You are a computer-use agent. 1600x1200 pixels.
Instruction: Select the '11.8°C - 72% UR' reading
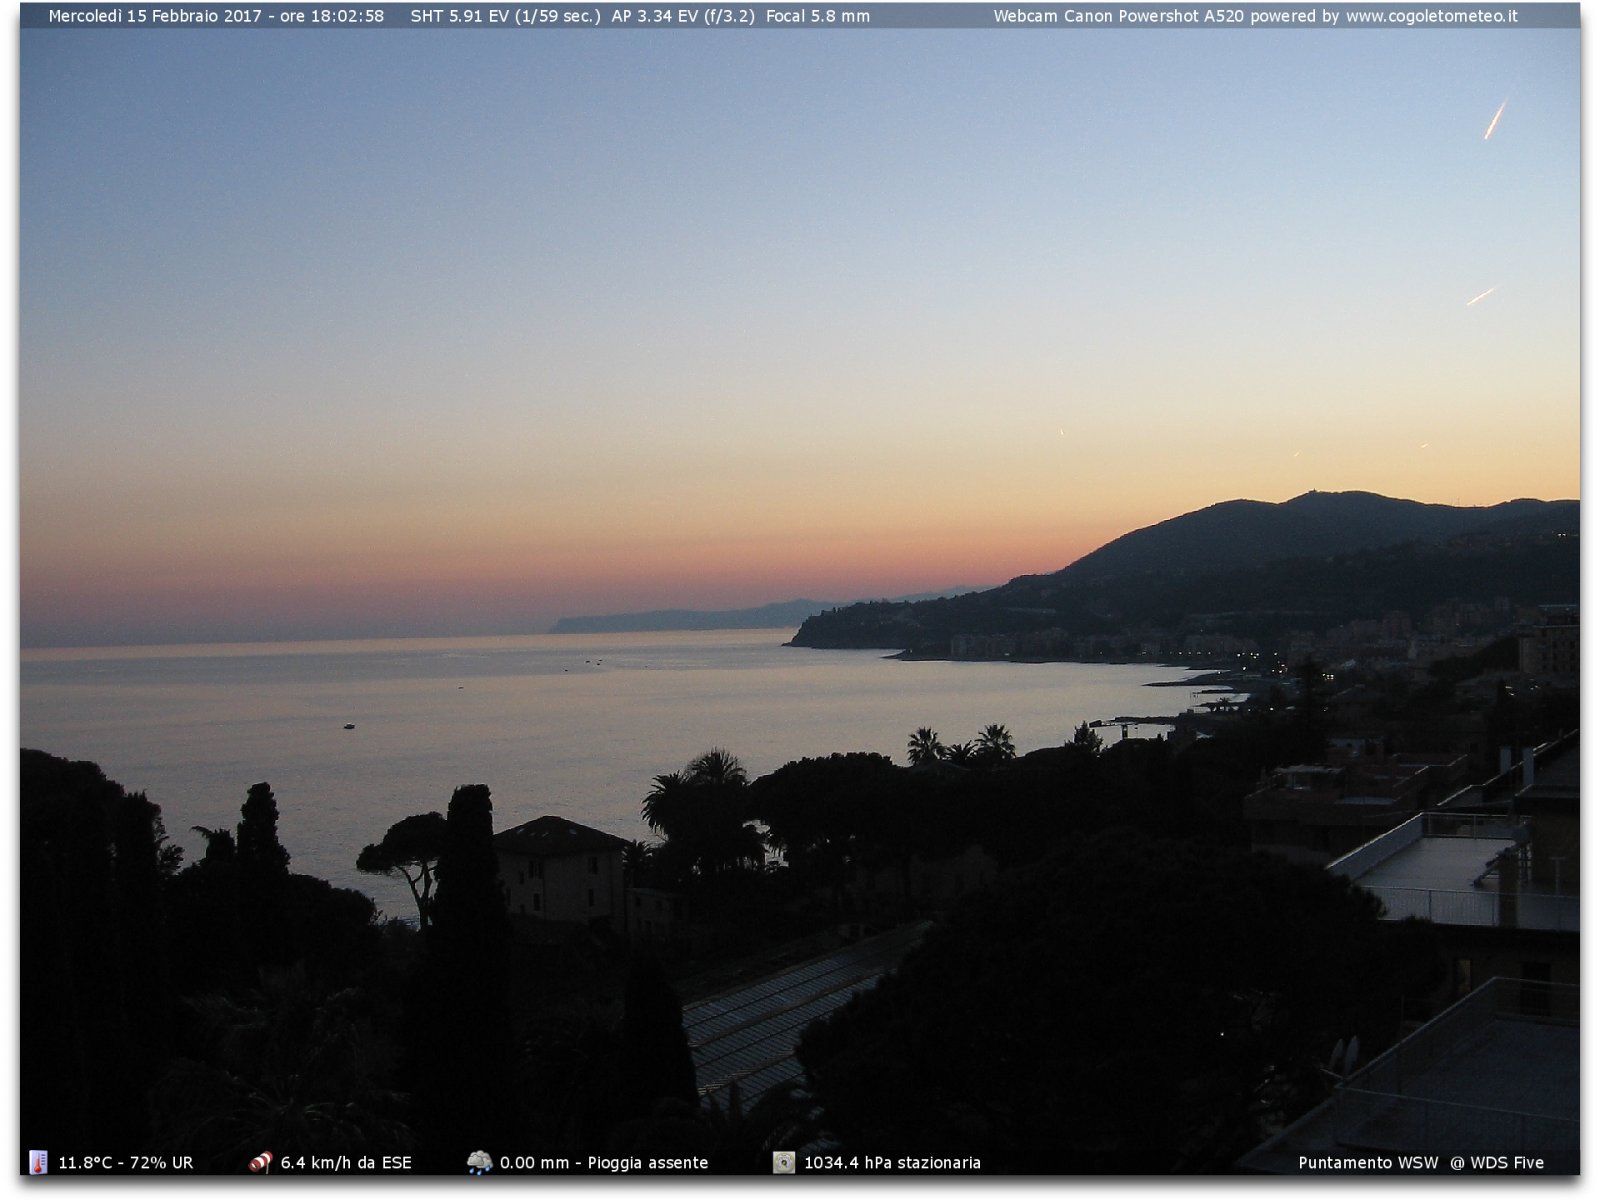tap(126, 1163)
